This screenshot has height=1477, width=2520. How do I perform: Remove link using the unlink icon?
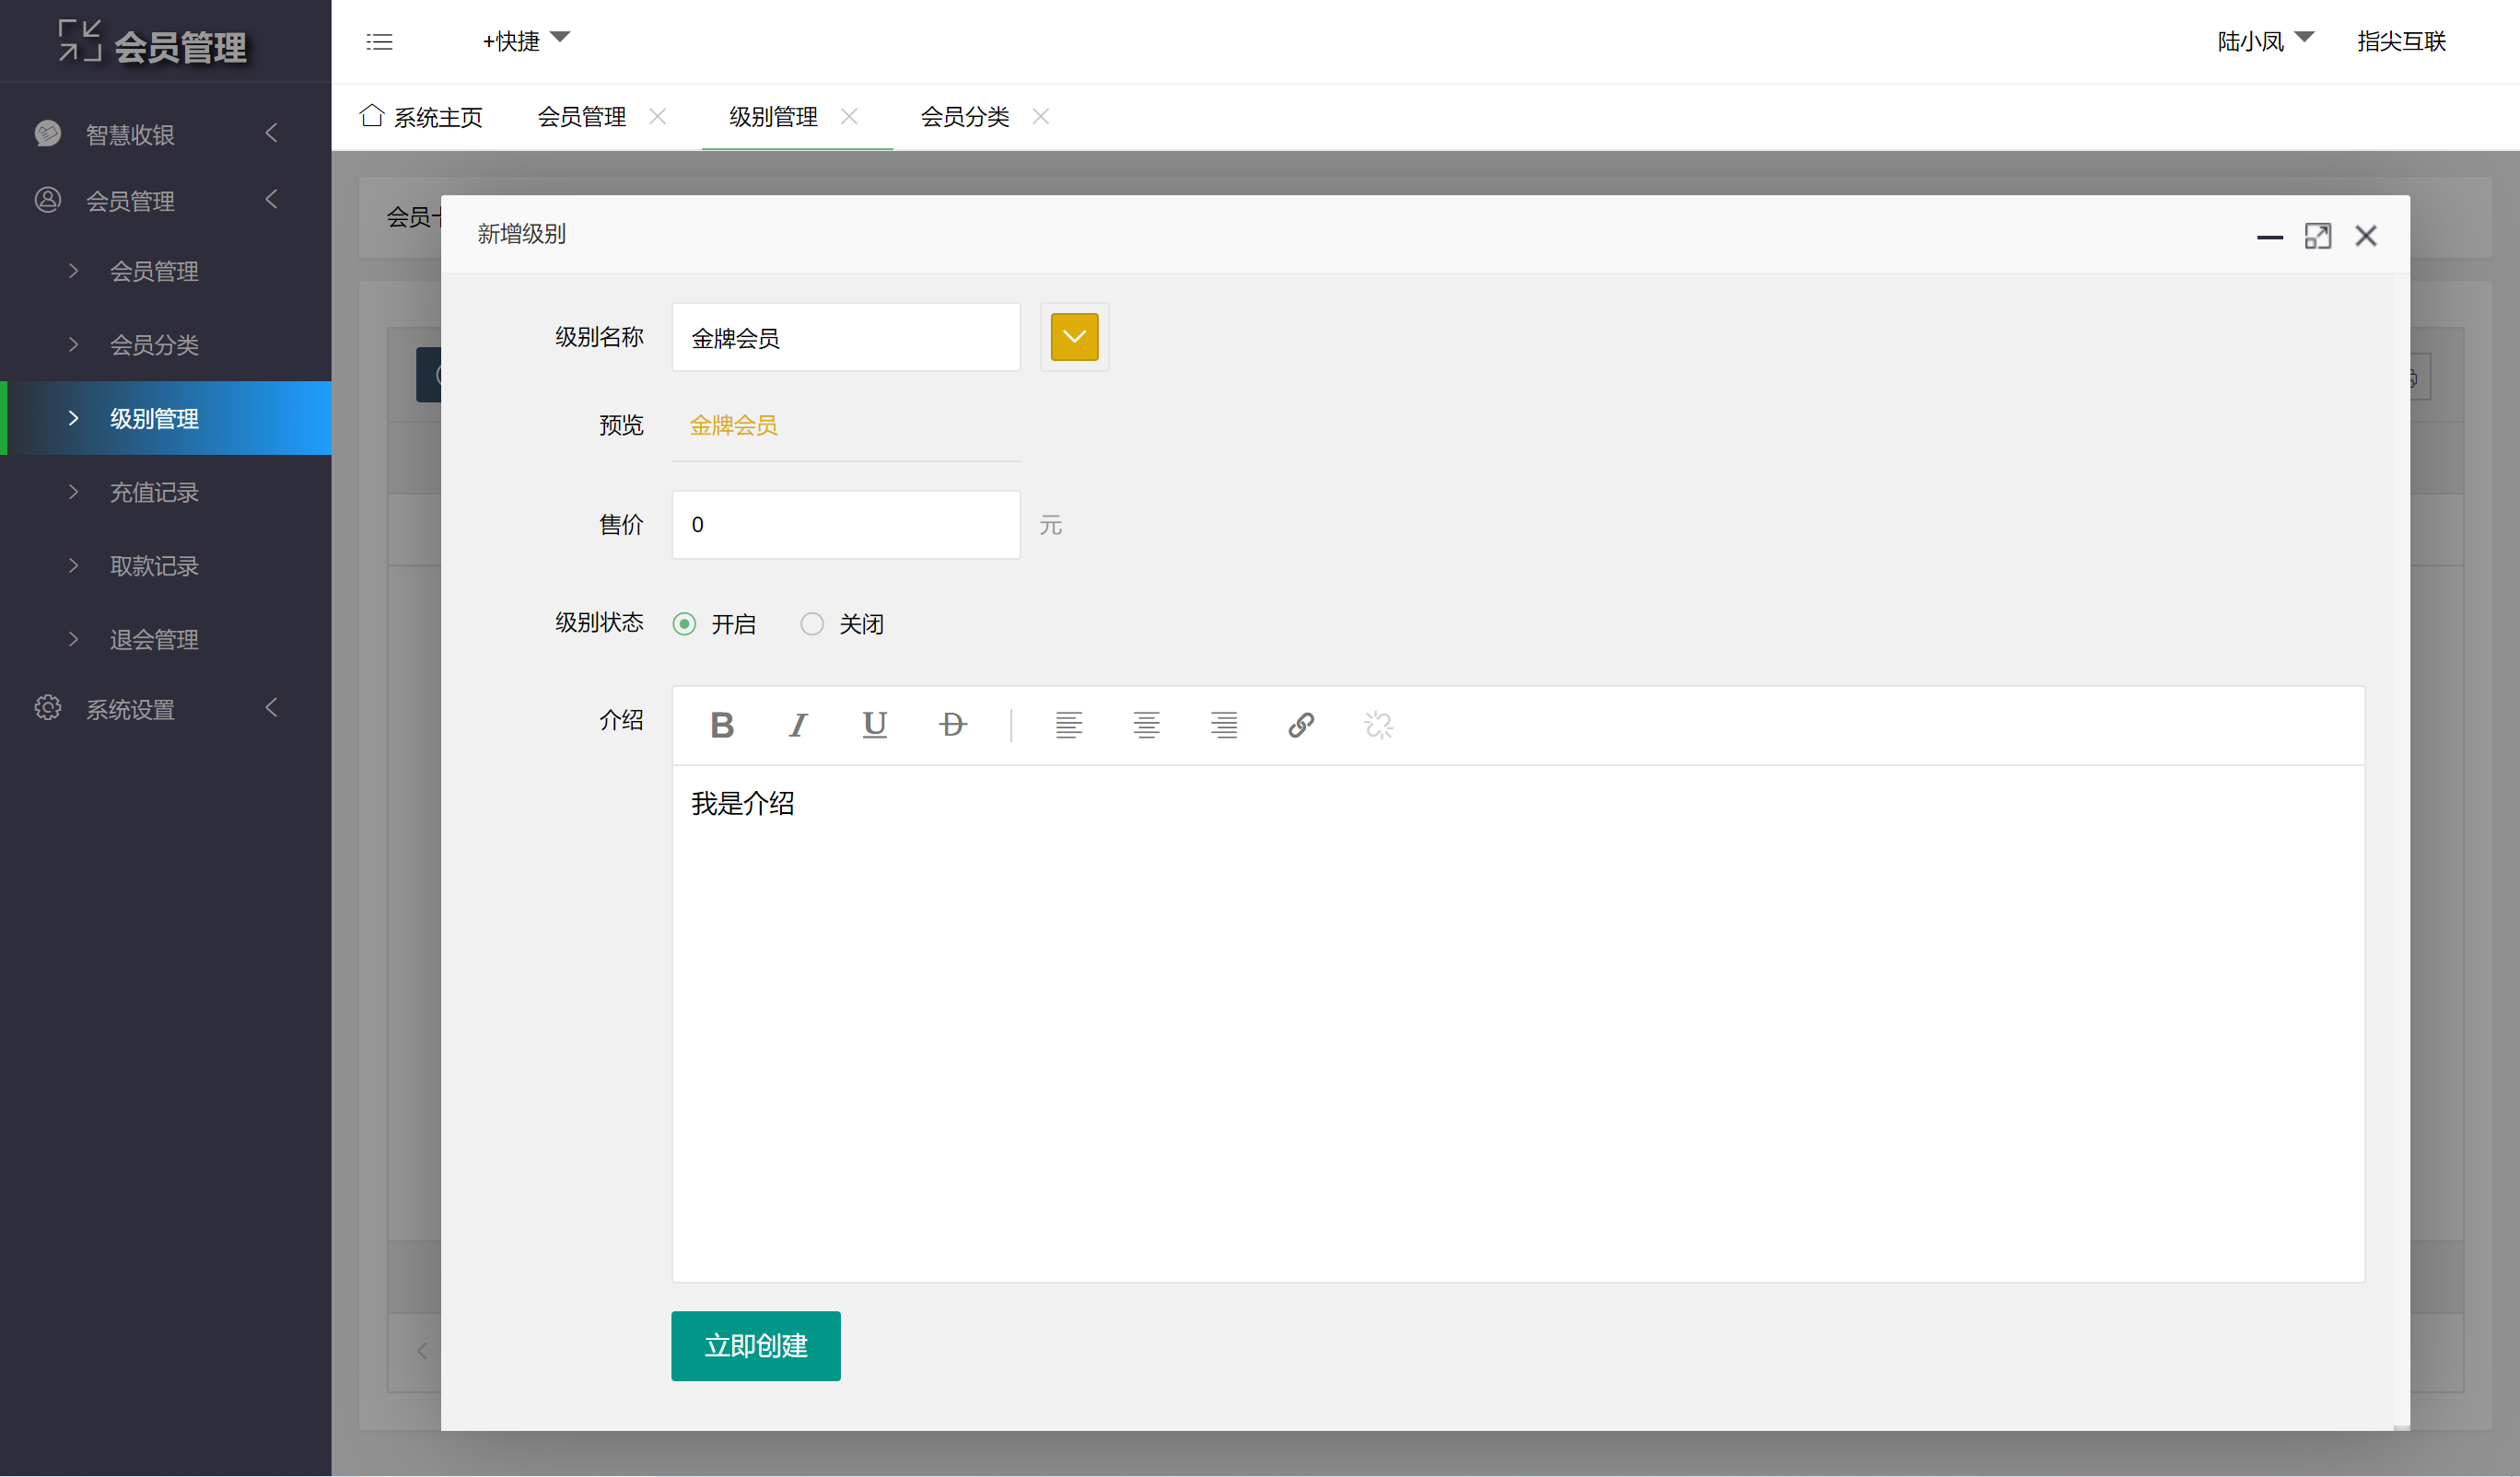[1379, 725]
